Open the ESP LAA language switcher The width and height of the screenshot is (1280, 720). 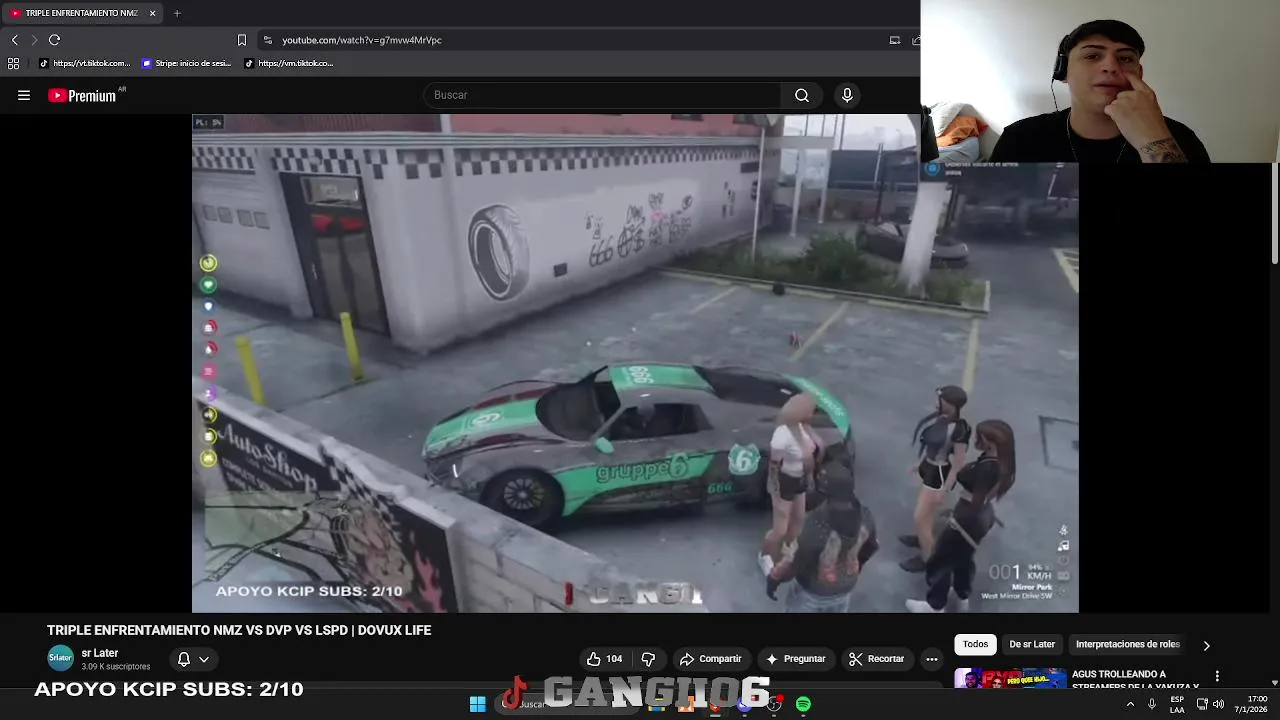pos(1177,704)
